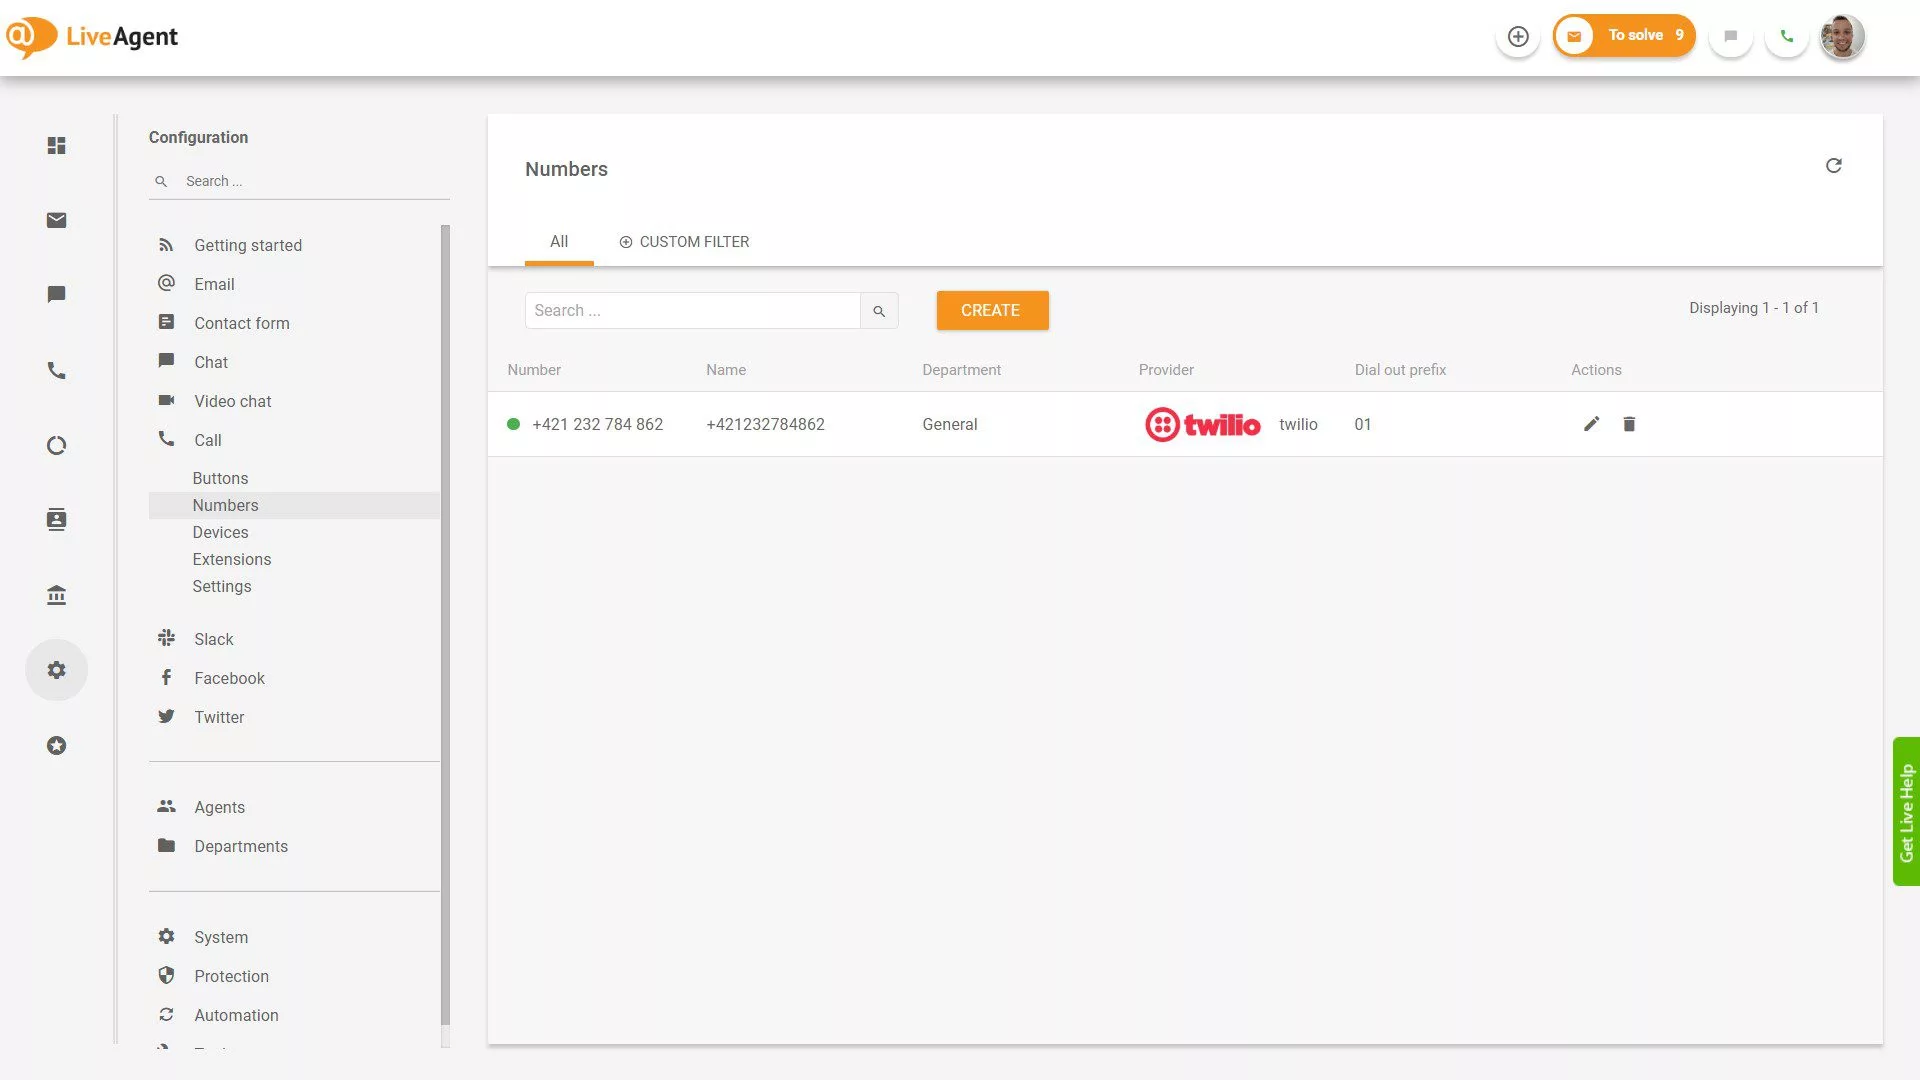Switch to the All tab
Screen dimensions: 1920x1080
[558, 241]
